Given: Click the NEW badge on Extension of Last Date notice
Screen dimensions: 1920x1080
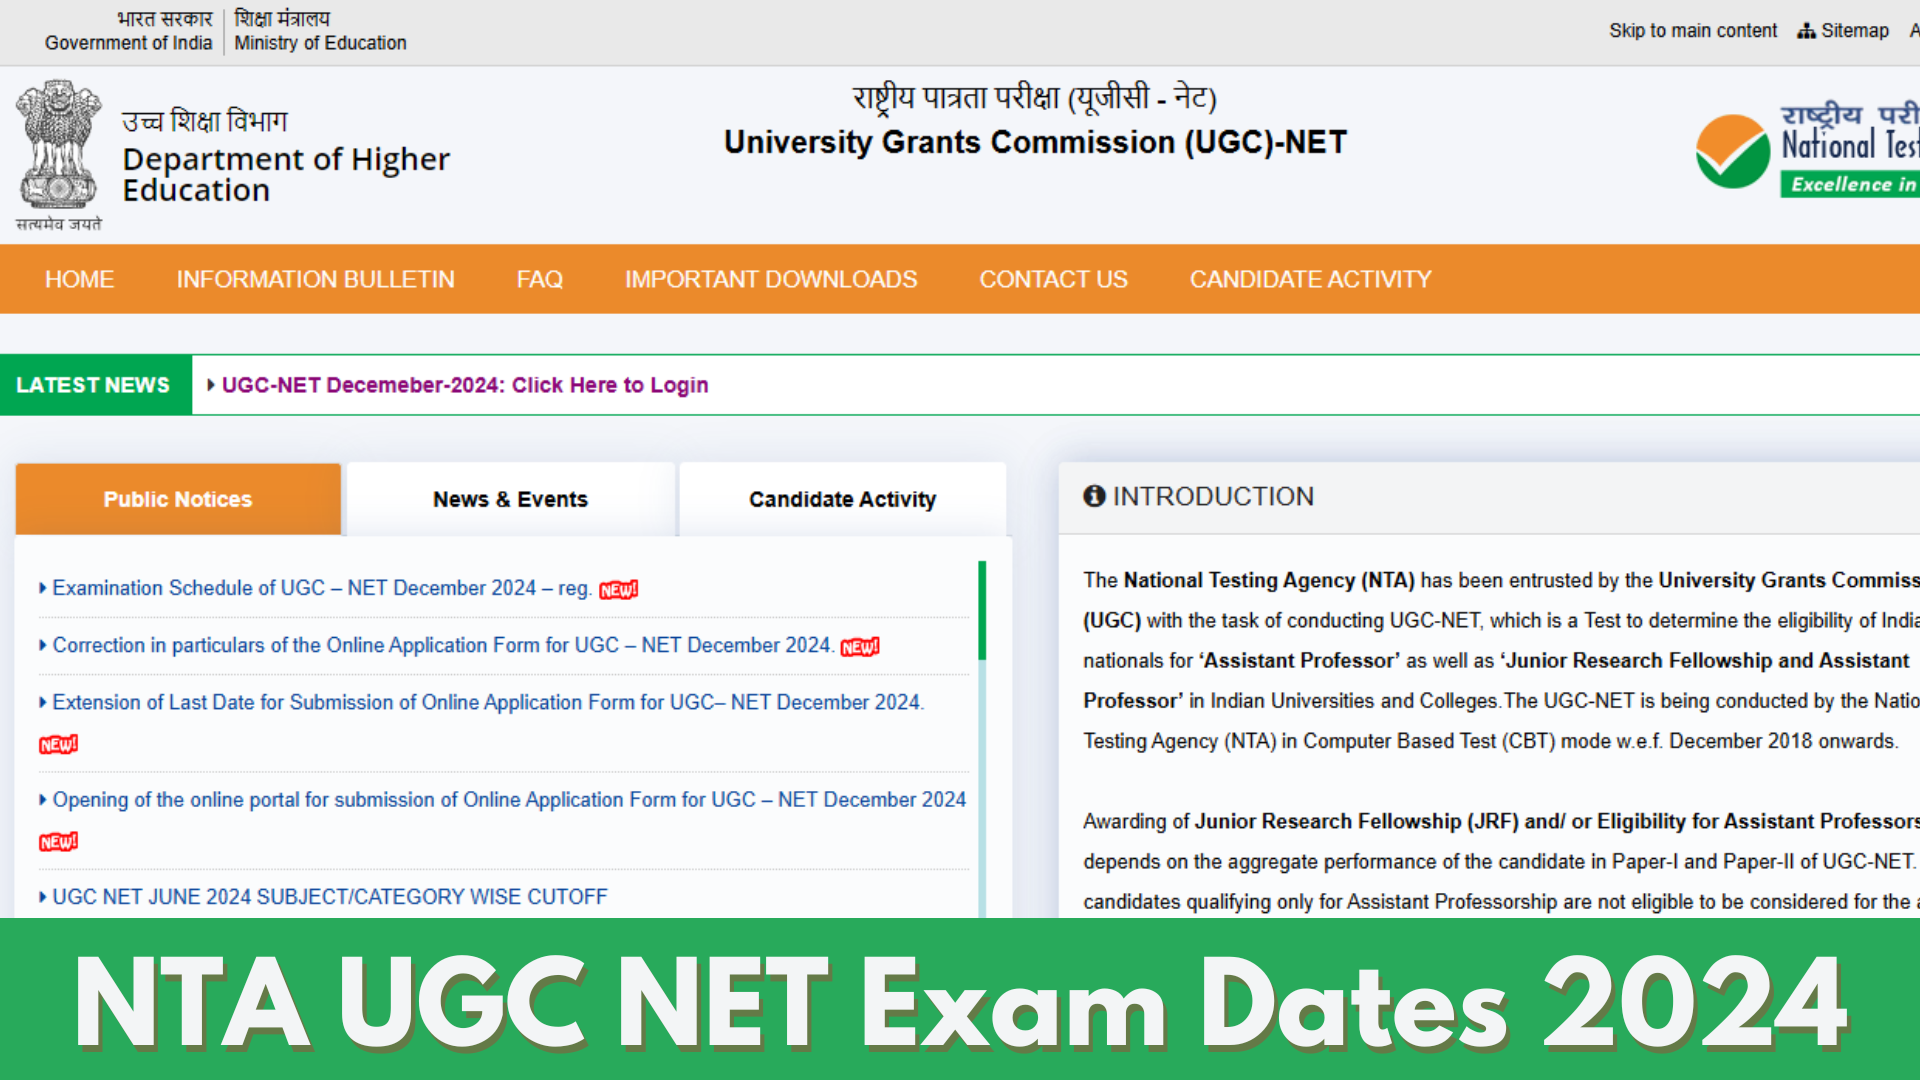Looking at the screenshot, I should pyautogui.click(x=58, y=742).
